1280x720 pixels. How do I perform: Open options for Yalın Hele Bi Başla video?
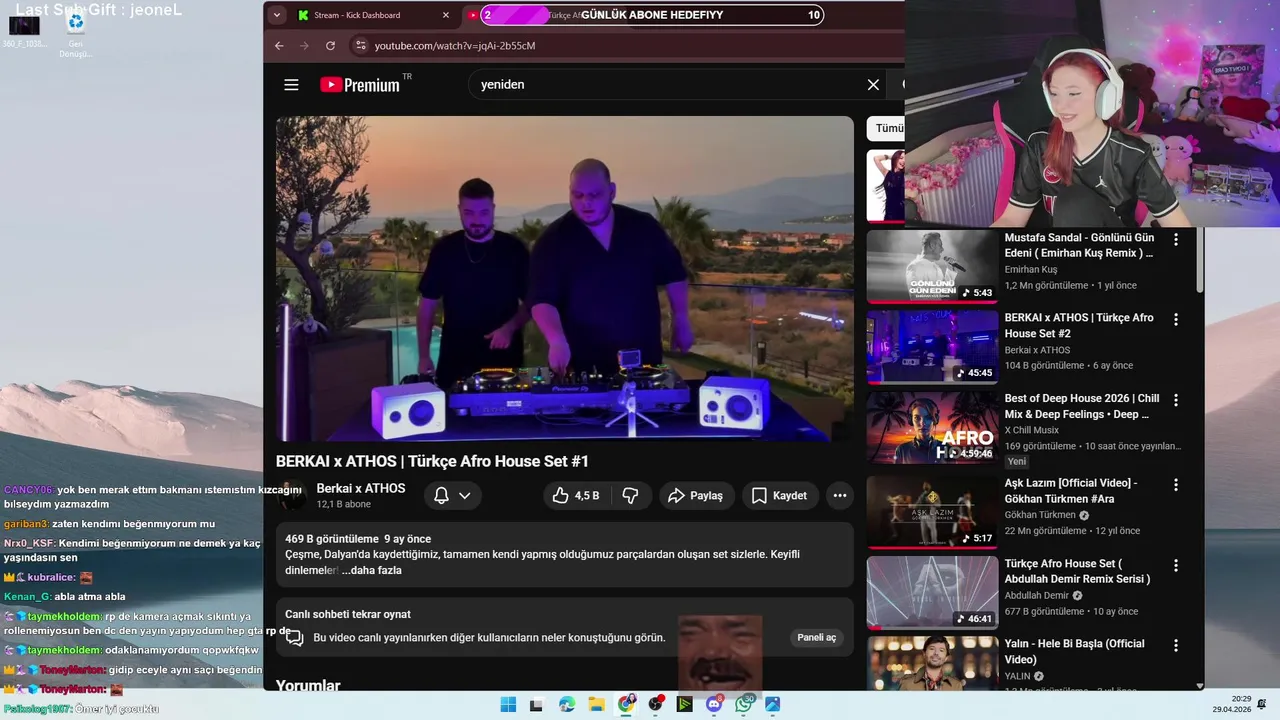pos(1176,646)
